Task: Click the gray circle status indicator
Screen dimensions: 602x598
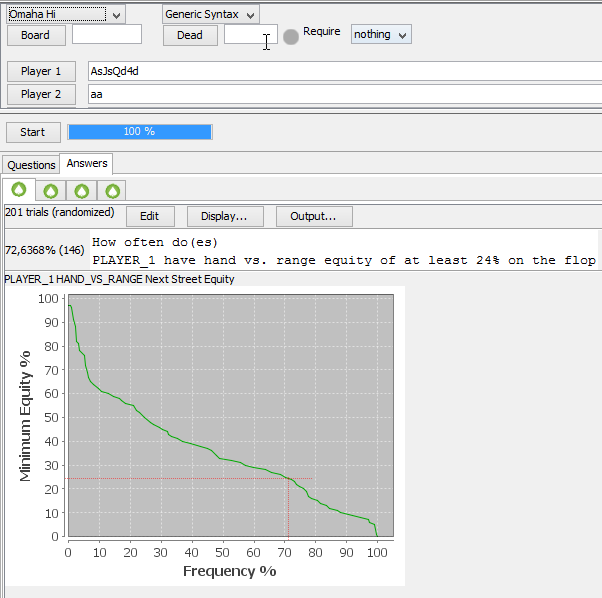Action: [x=291, y=36]
